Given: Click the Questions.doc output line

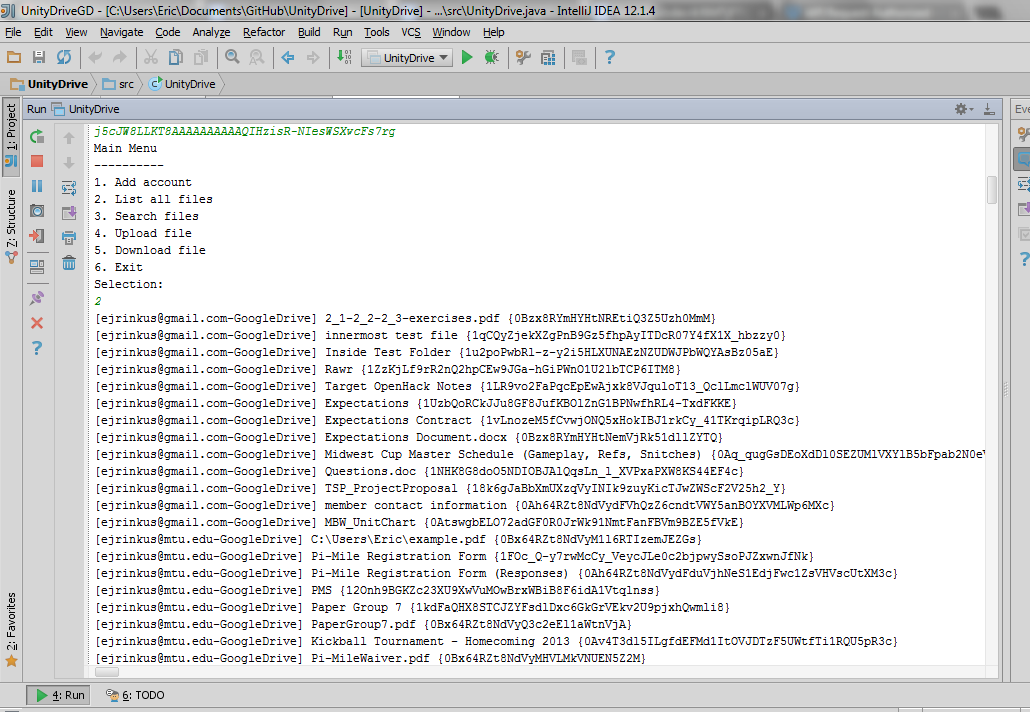Looking at the screenshot, I should pos(419,472).
